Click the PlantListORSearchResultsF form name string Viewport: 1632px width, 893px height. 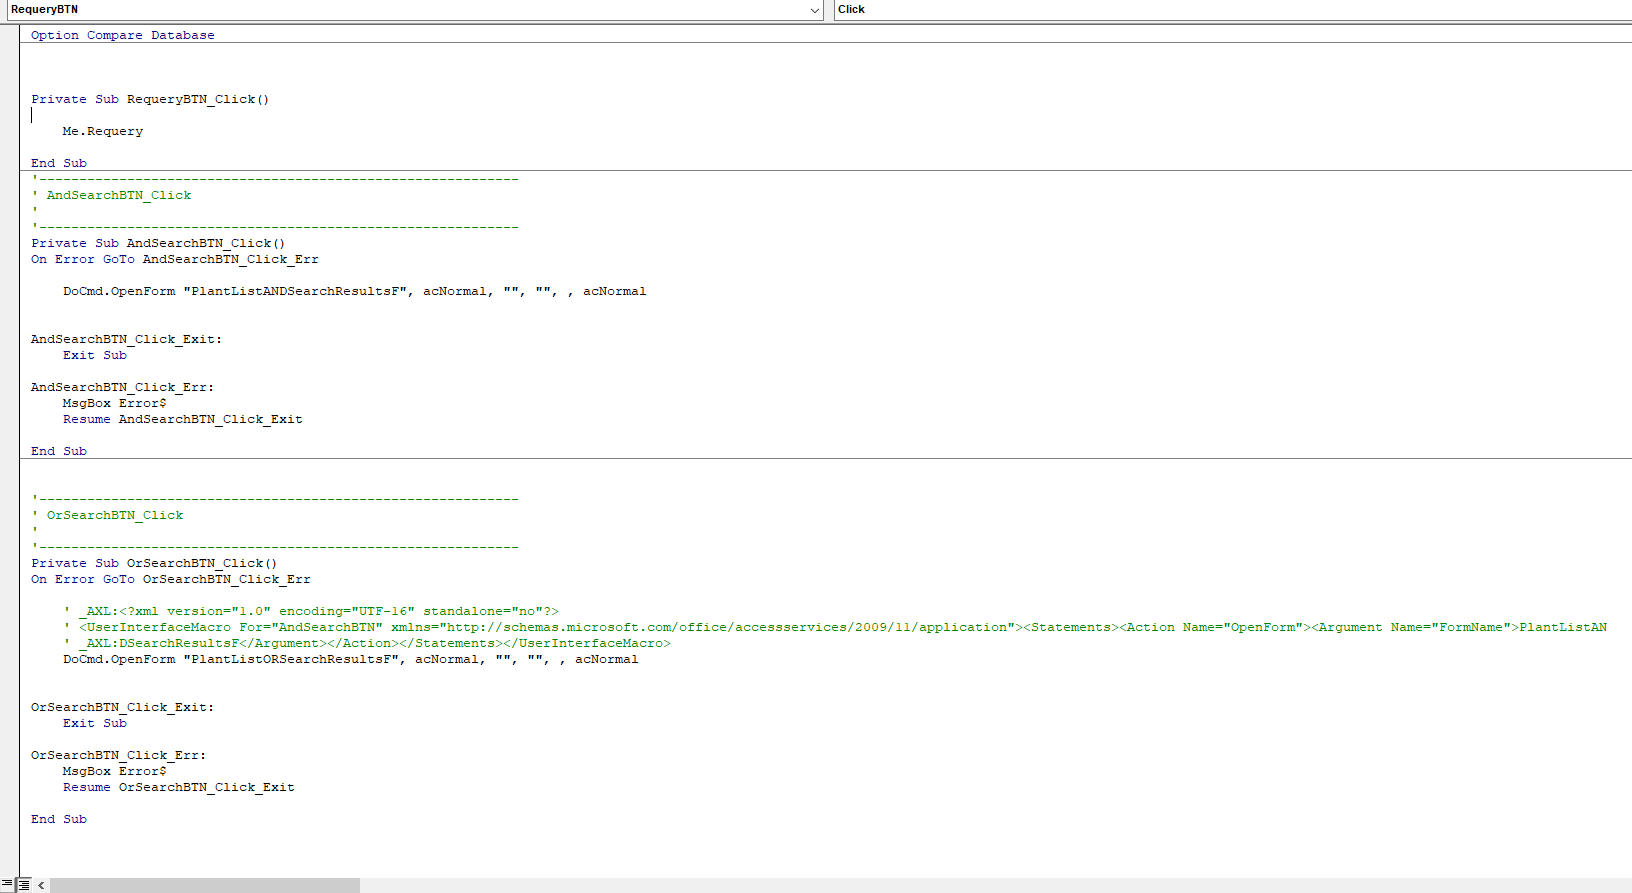click(x=291, y=659)
